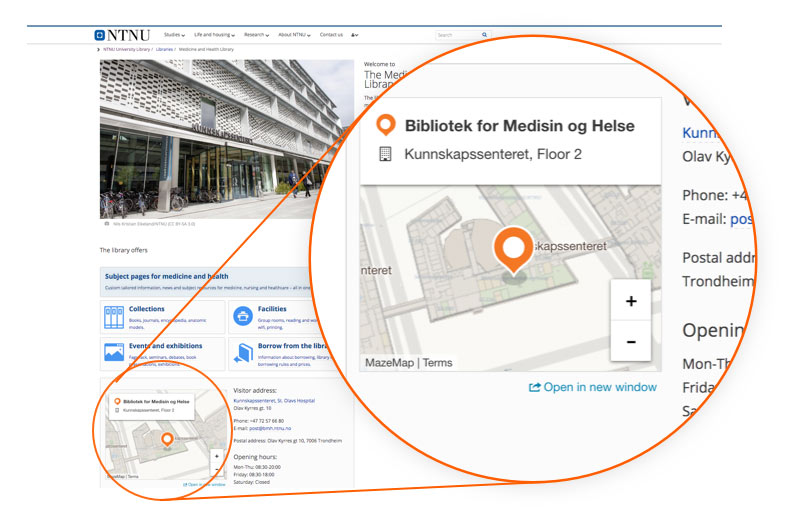Click the Collections bookshelf icon
802x514 pixels.
point(114,317)
